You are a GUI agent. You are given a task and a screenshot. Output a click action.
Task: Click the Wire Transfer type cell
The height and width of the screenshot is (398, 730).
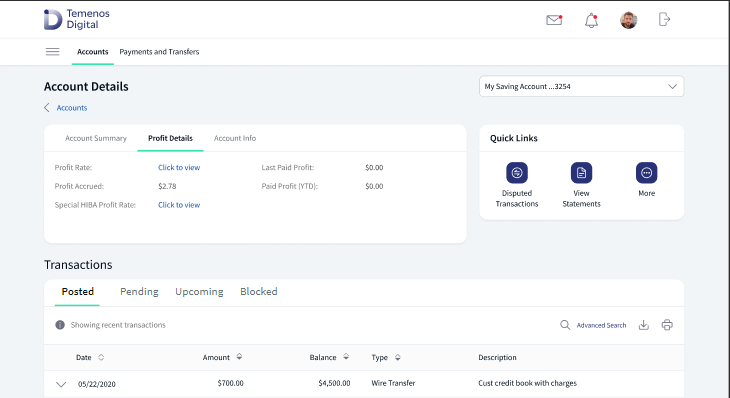coord(393,383)
